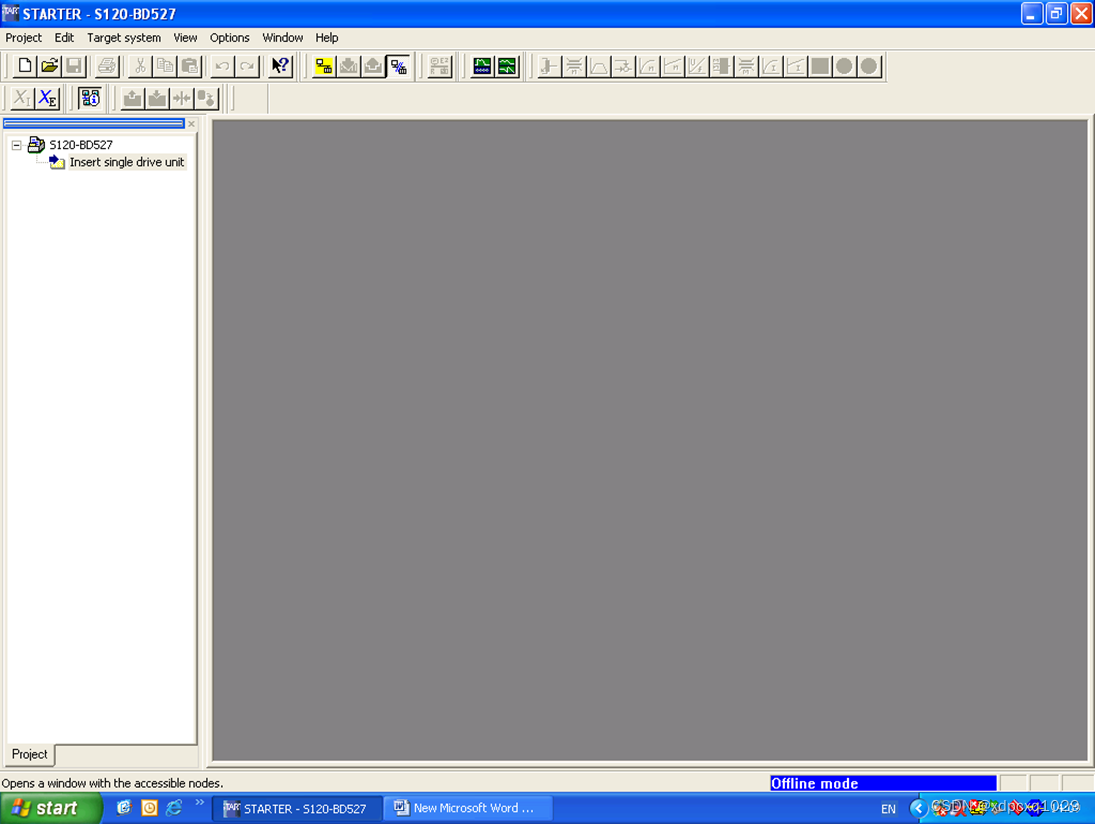The height and width of the screenshot is (824, 1095).
Task: Click the Download to device icon, second toolbar row
Action: pos(157,98)
